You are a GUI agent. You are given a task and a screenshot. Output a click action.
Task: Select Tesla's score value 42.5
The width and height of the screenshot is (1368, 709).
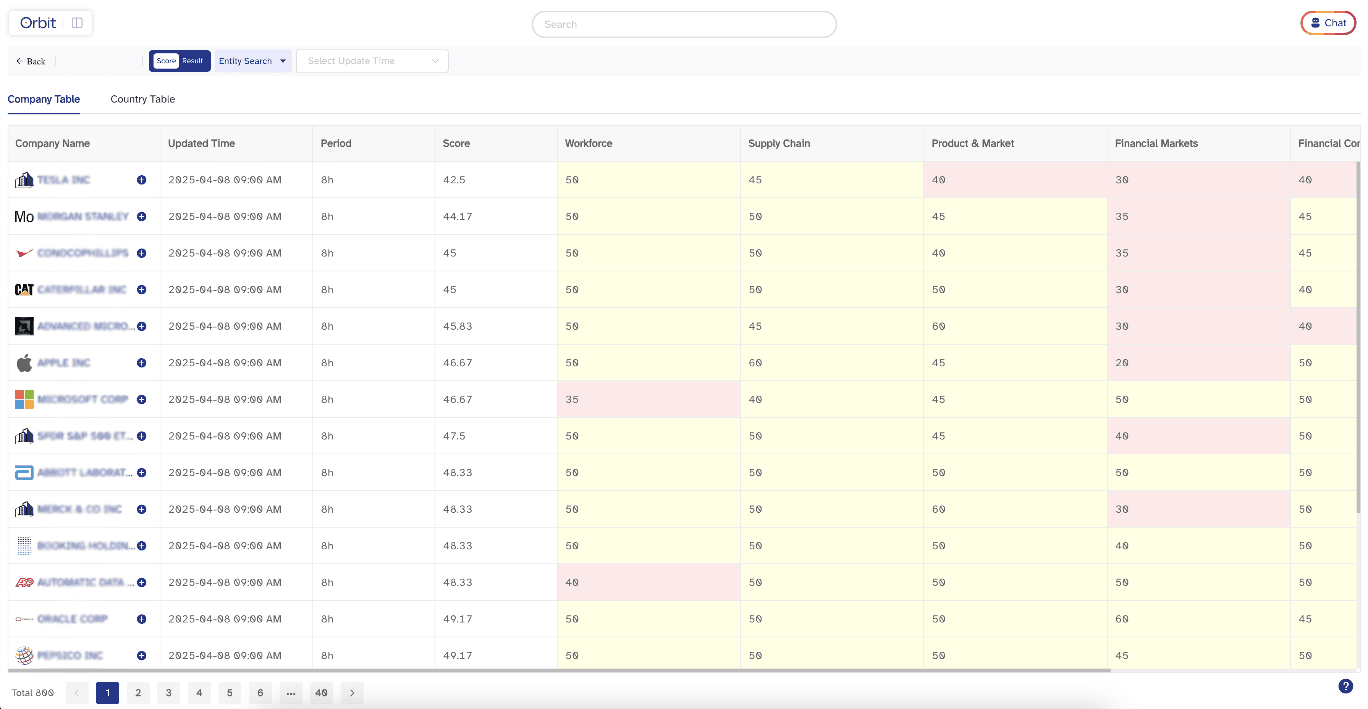click(x=454, y=180)
